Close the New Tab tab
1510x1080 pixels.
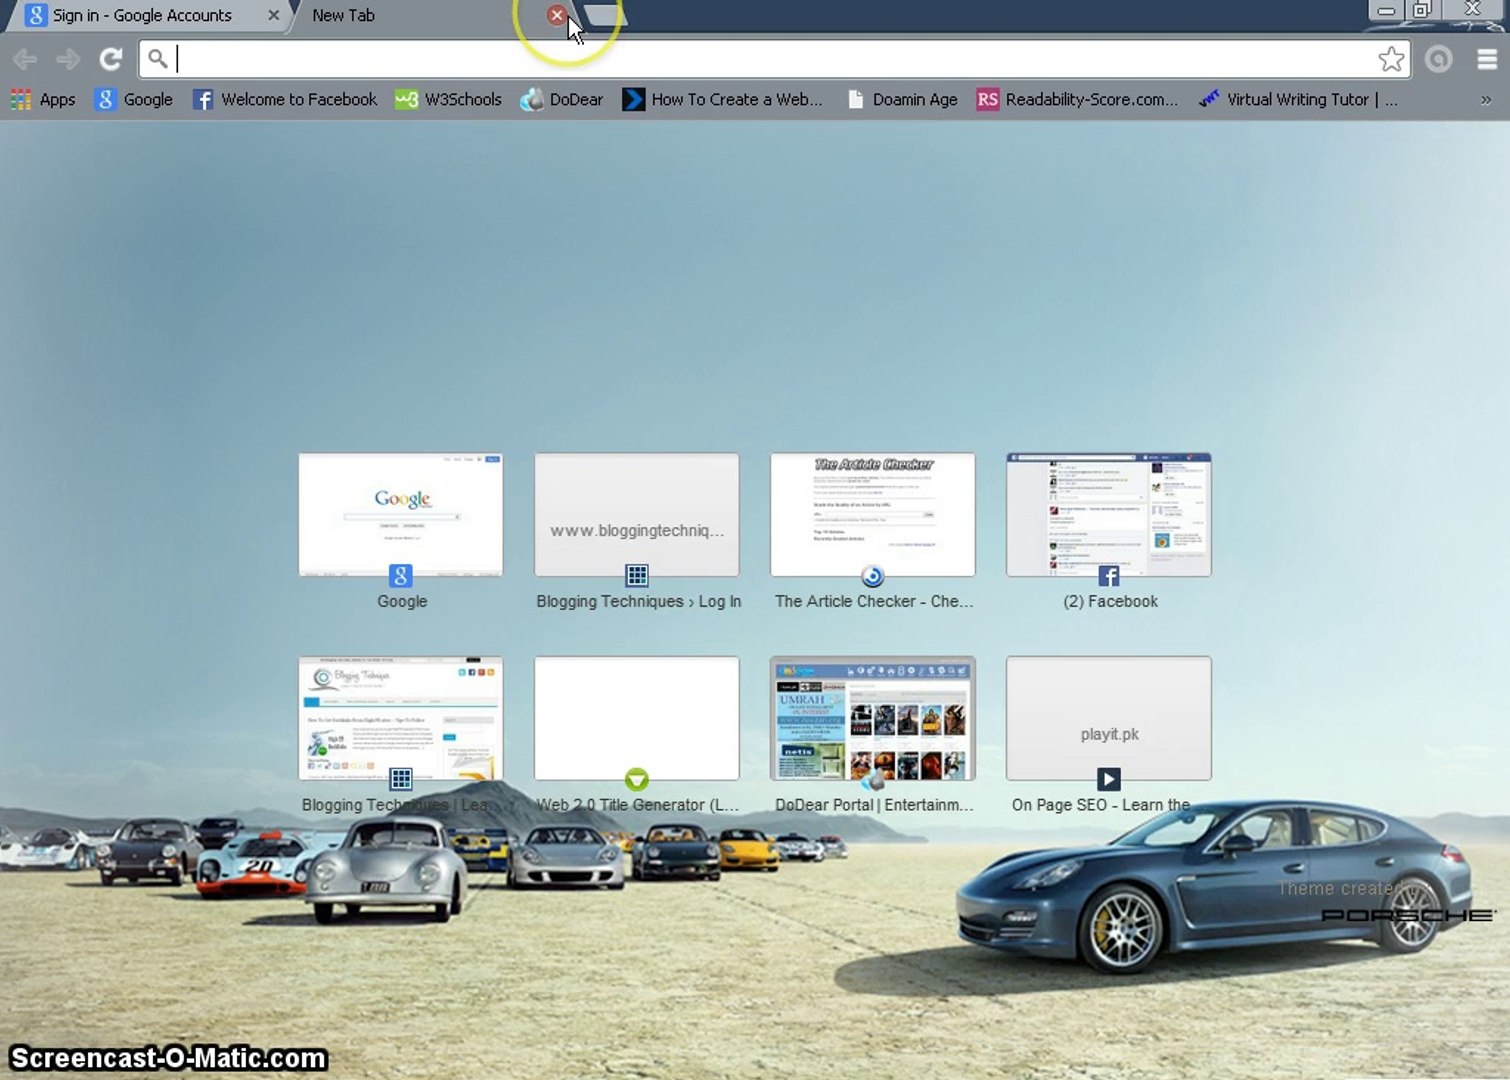pyautogui.click(x=557, y=16)
